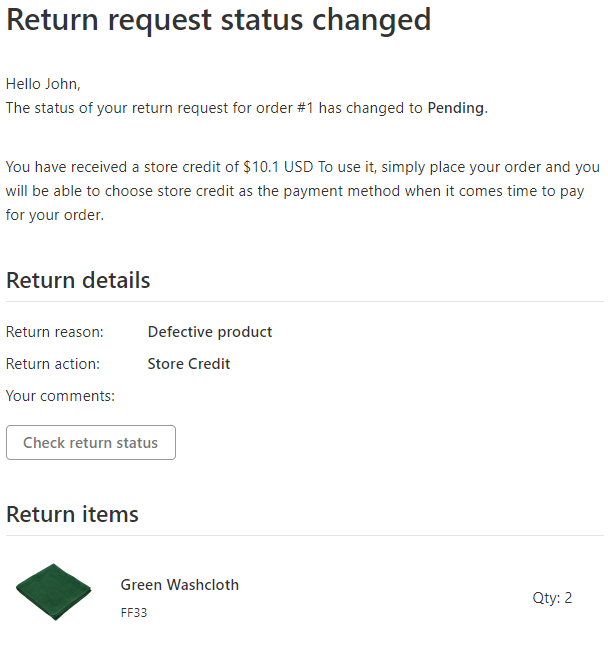The width and height of the screenshot is (608, 657).
Task: Click the Your comments label
Action: pyautogui.click(x=61, y=396)
